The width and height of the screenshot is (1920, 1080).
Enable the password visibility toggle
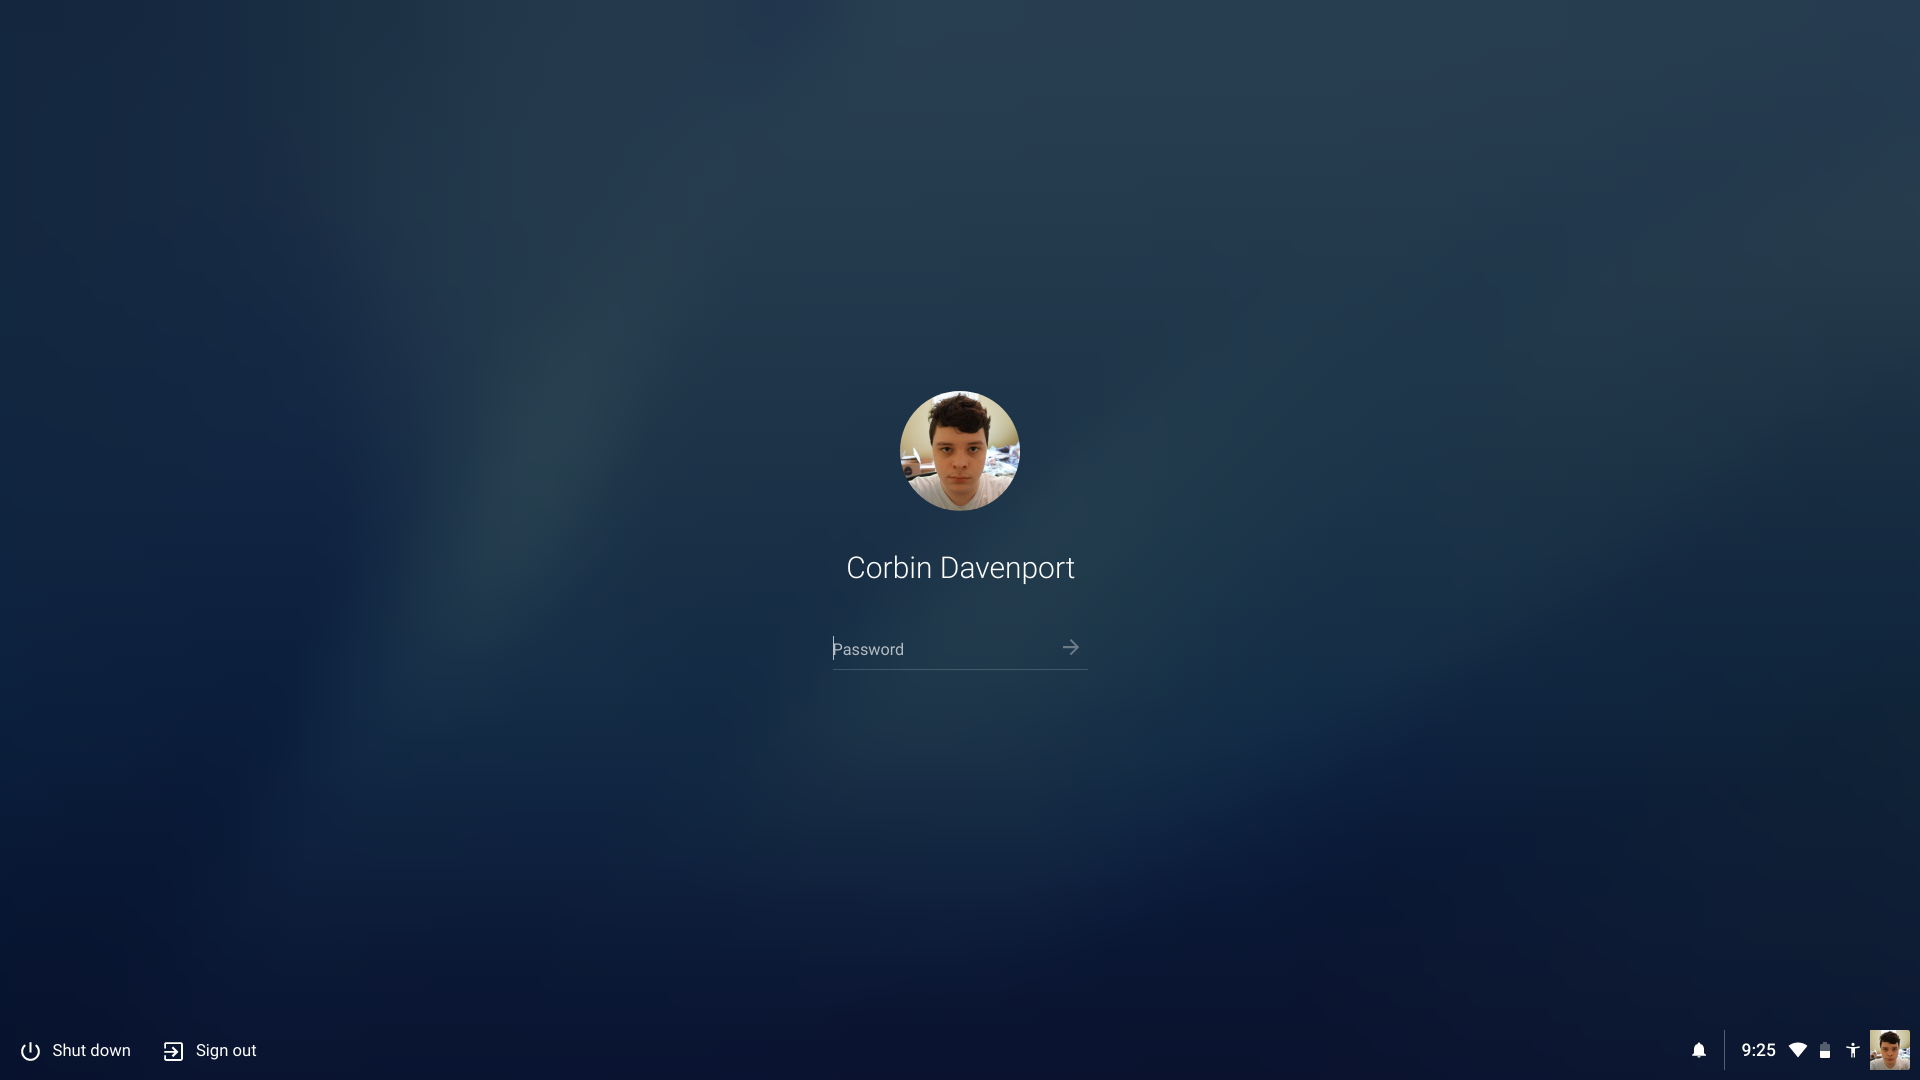tap(1068, 646)
